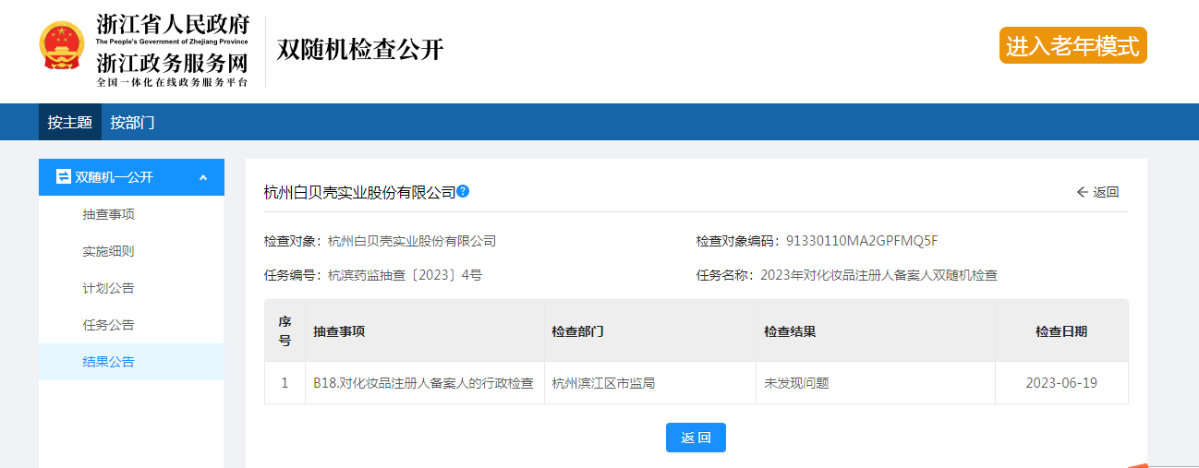
Task: Click the 检查日期 column header
Action: (x=1061, y=331)
